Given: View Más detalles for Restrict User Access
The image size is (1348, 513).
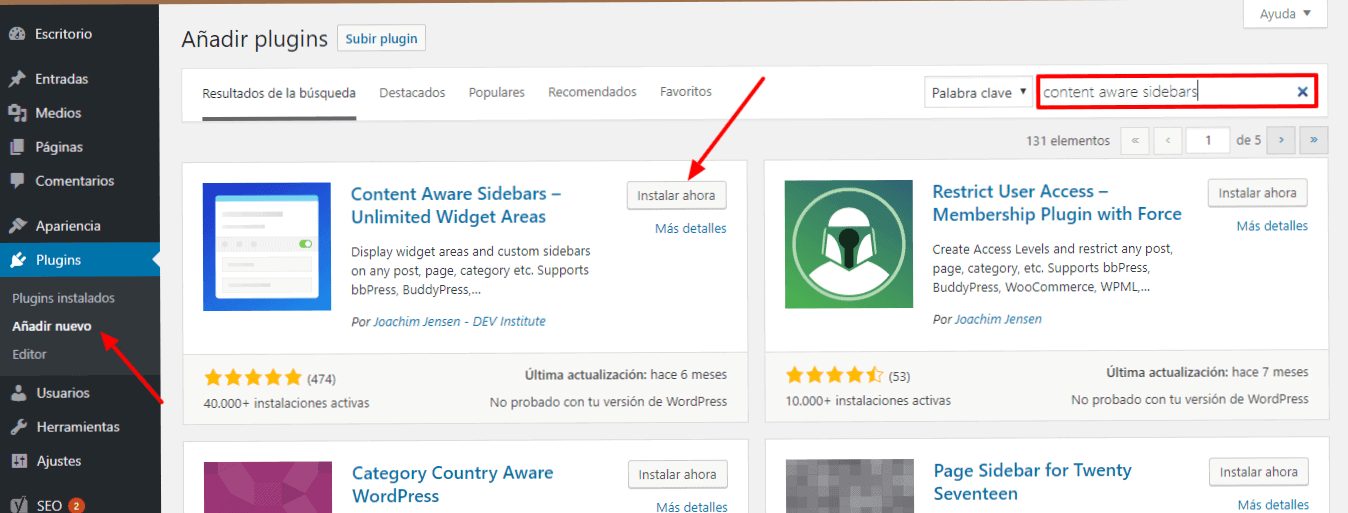Looking at the screenshot, I should [1272, 226].
